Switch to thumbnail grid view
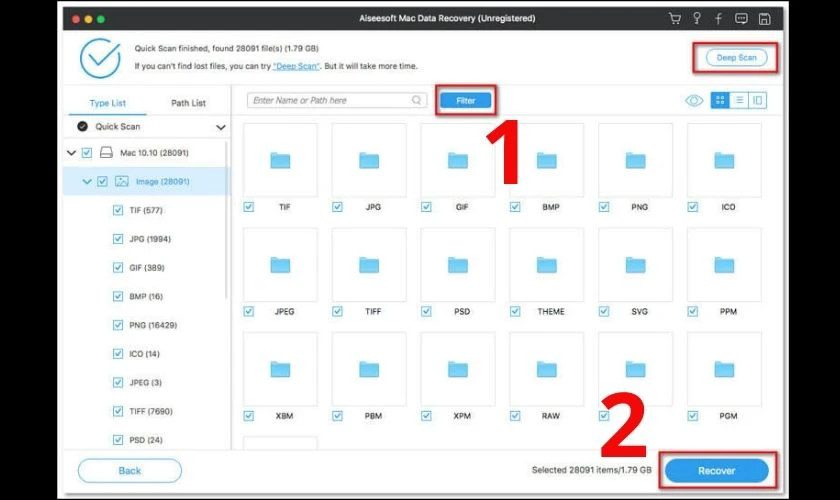The image size is (840, 500). coord(719,100)
